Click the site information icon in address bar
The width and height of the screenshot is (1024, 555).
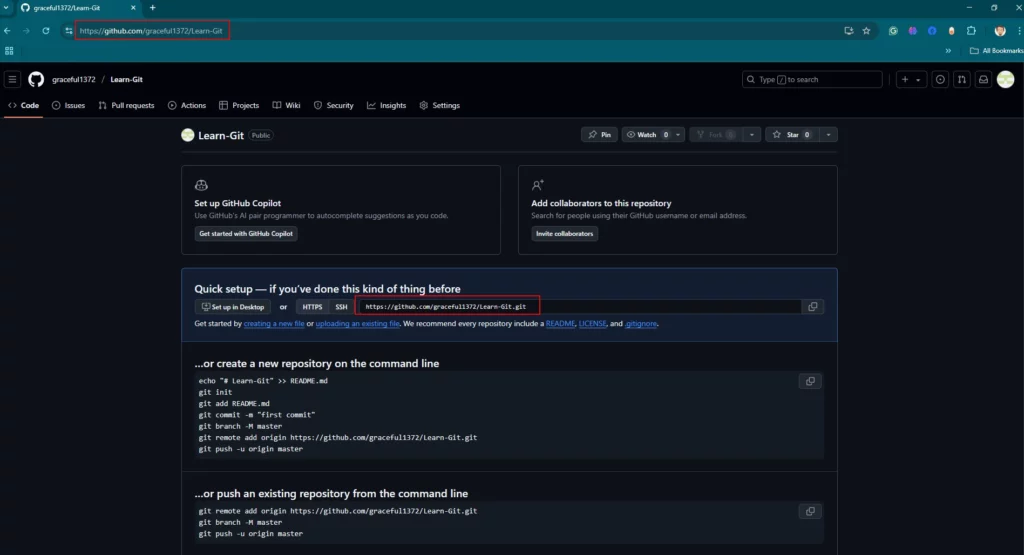pyautogui.click(x=69, y=31)
